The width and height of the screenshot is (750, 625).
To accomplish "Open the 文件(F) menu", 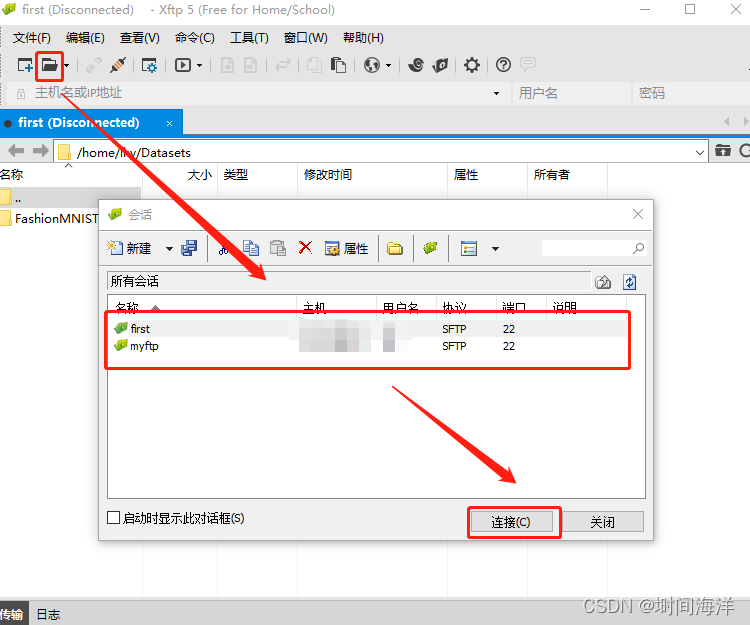I will pos(32,38).
